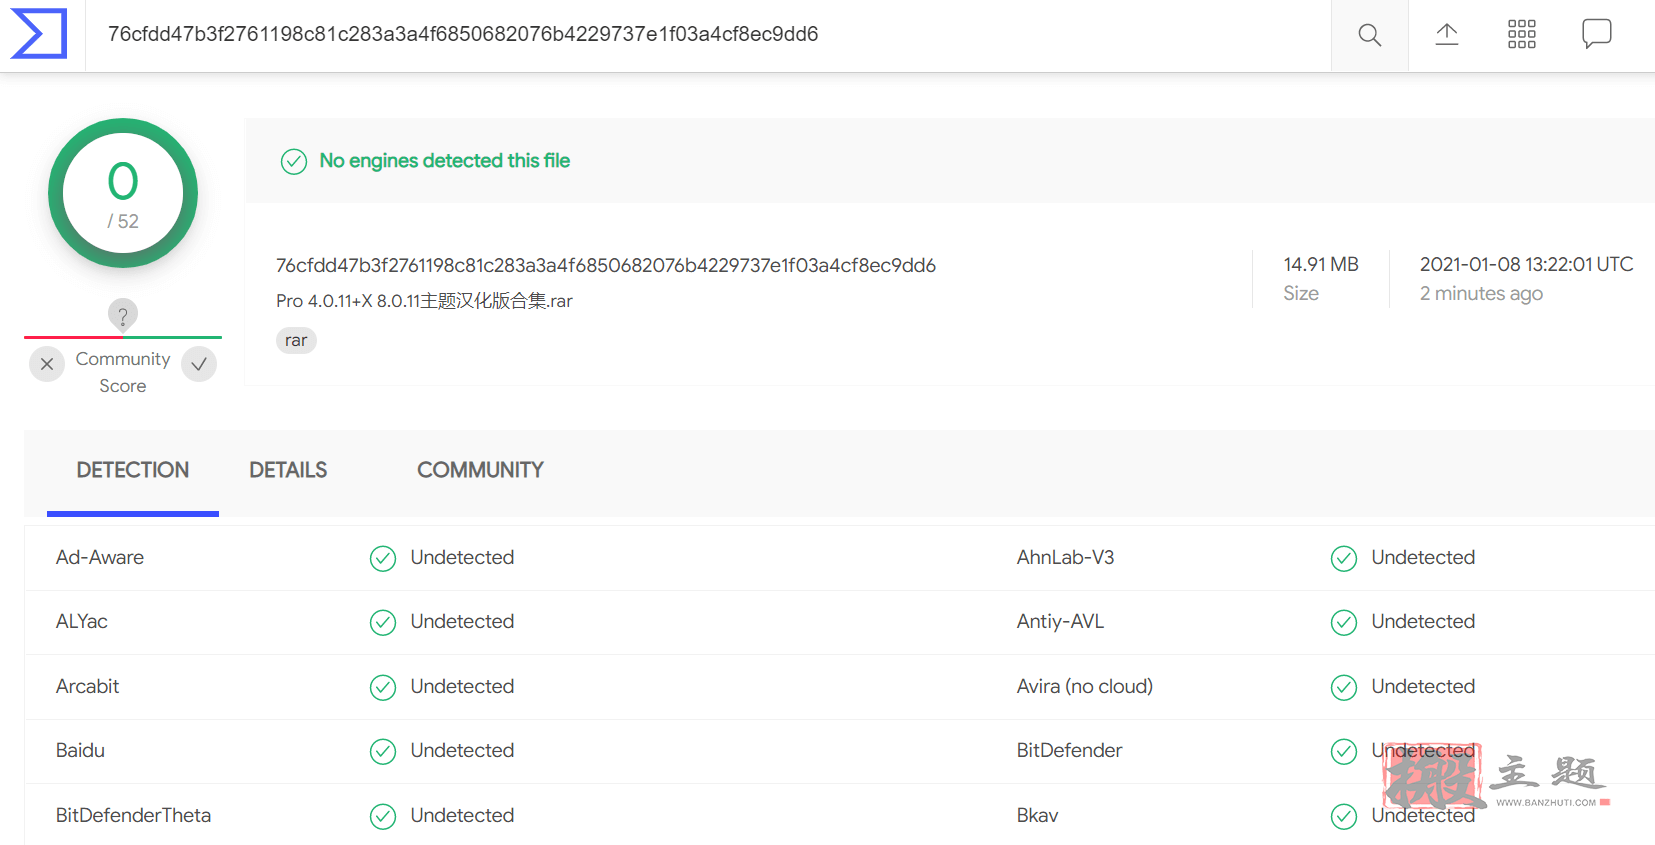1655x845 pixels.
Task: Open the upload file icon
Action: click(x=1446, y=35)
